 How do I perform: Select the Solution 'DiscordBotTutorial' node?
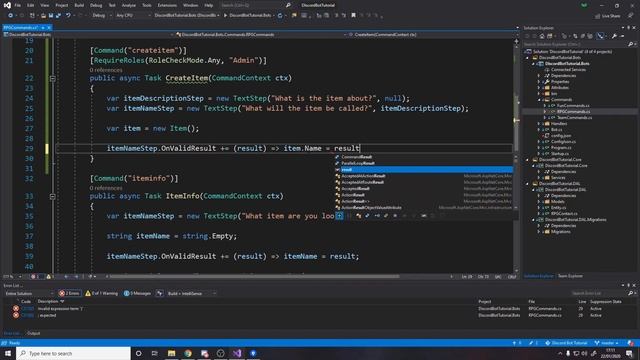pyautogui.click(x=571, y=51)
